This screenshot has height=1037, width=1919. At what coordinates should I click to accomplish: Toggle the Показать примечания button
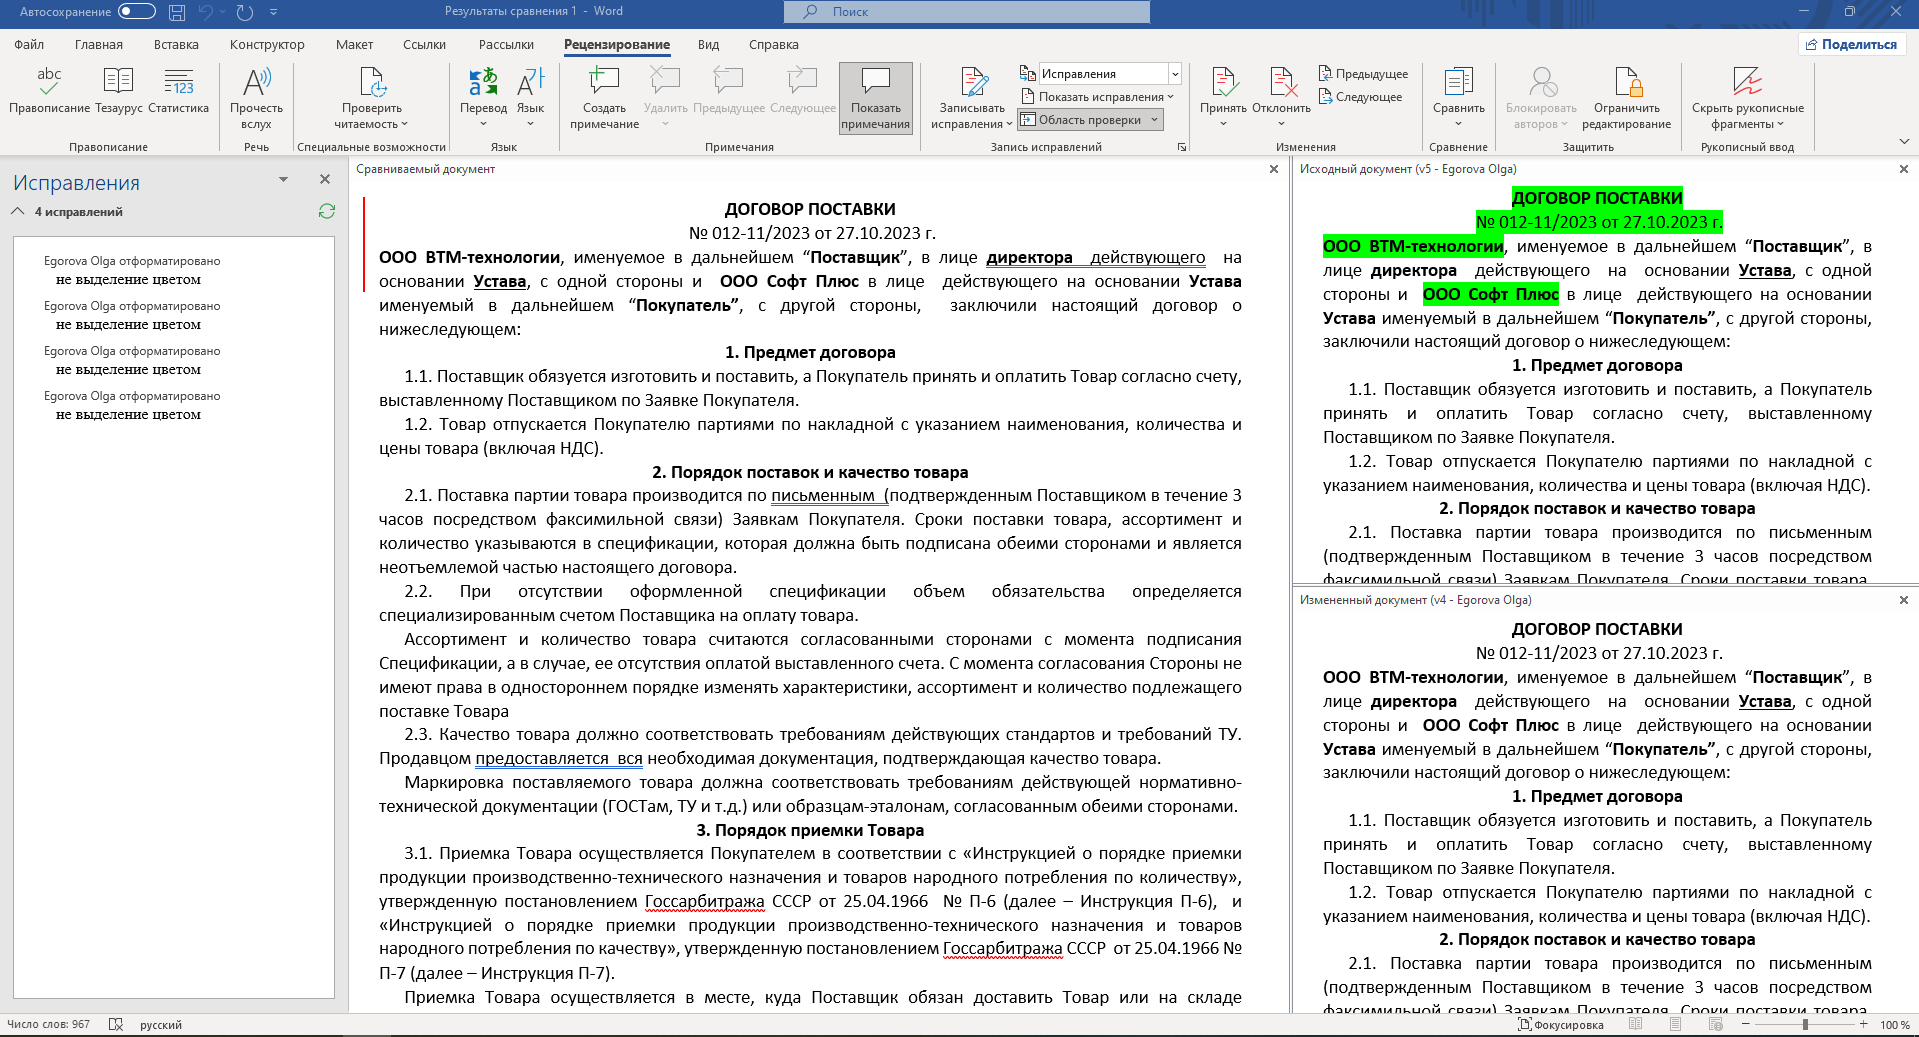pos(876,97)
